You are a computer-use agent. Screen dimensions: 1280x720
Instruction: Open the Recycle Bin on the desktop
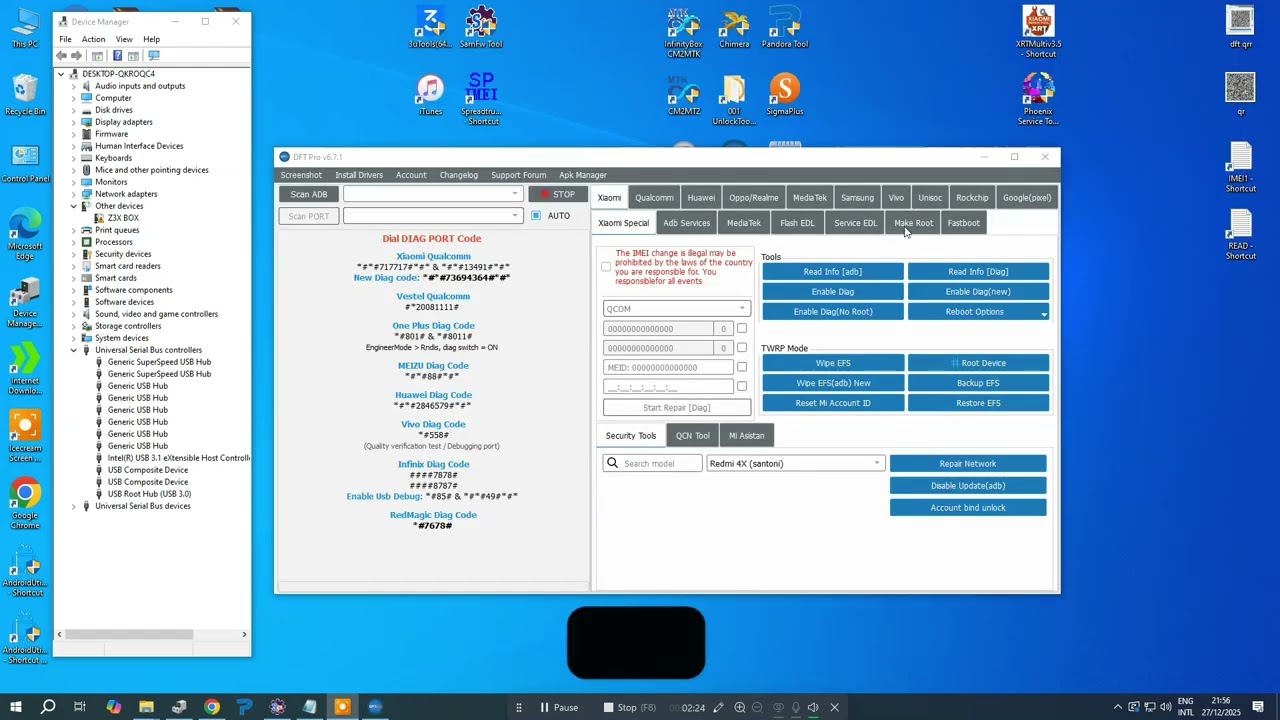25,95
